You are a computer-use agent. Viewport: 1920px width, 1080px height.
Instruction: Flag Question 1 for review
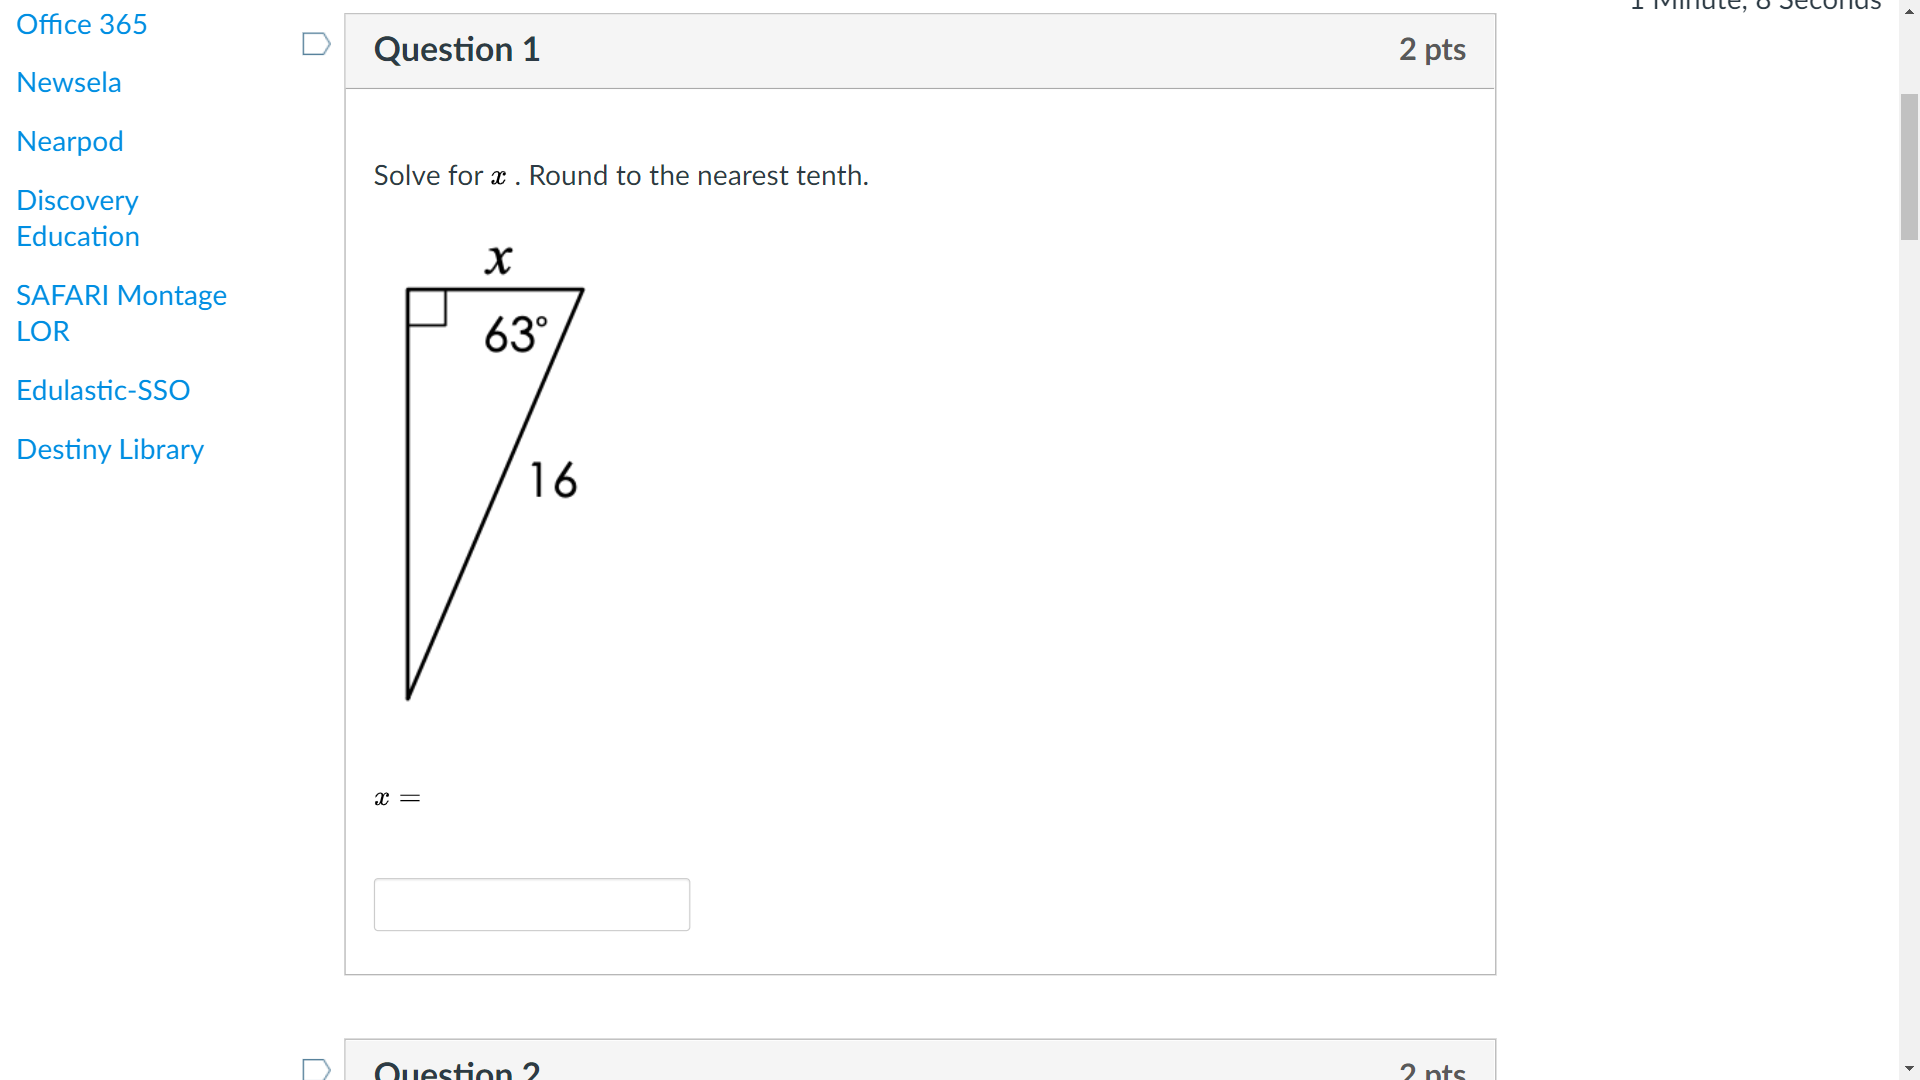coord(315,43)
